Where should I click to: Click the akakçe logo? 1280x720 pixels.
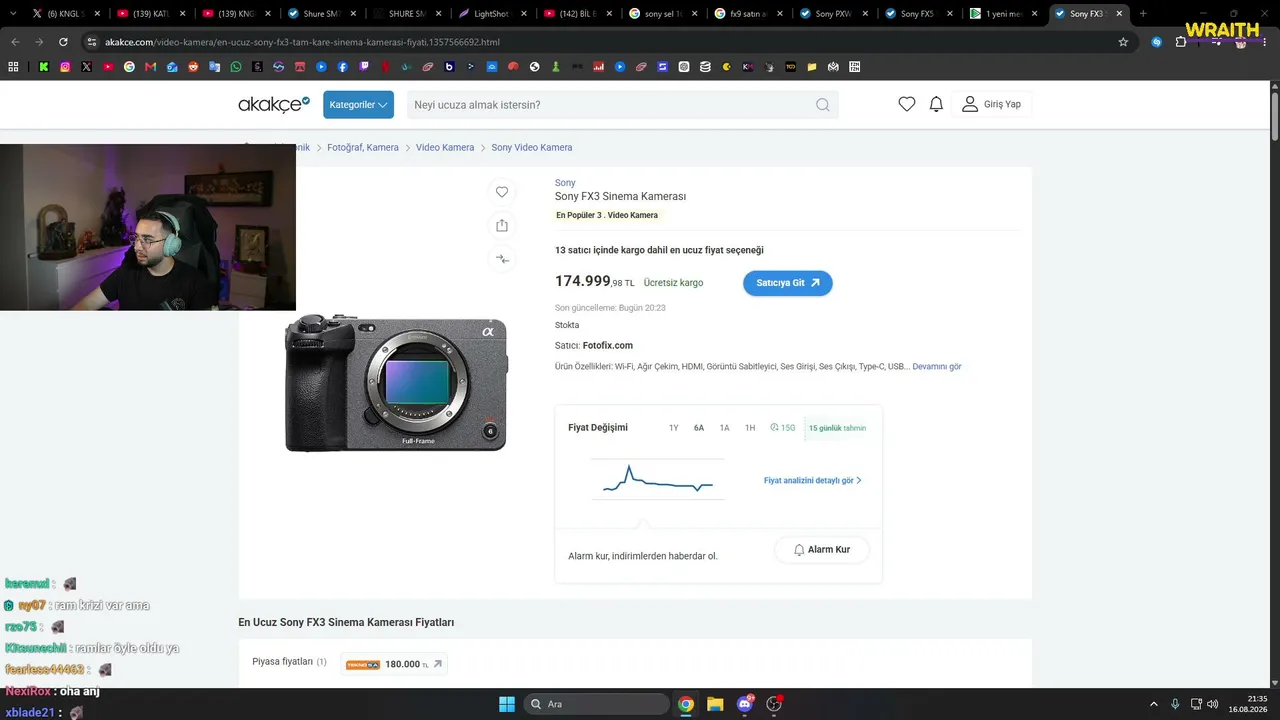pos(274,104)
